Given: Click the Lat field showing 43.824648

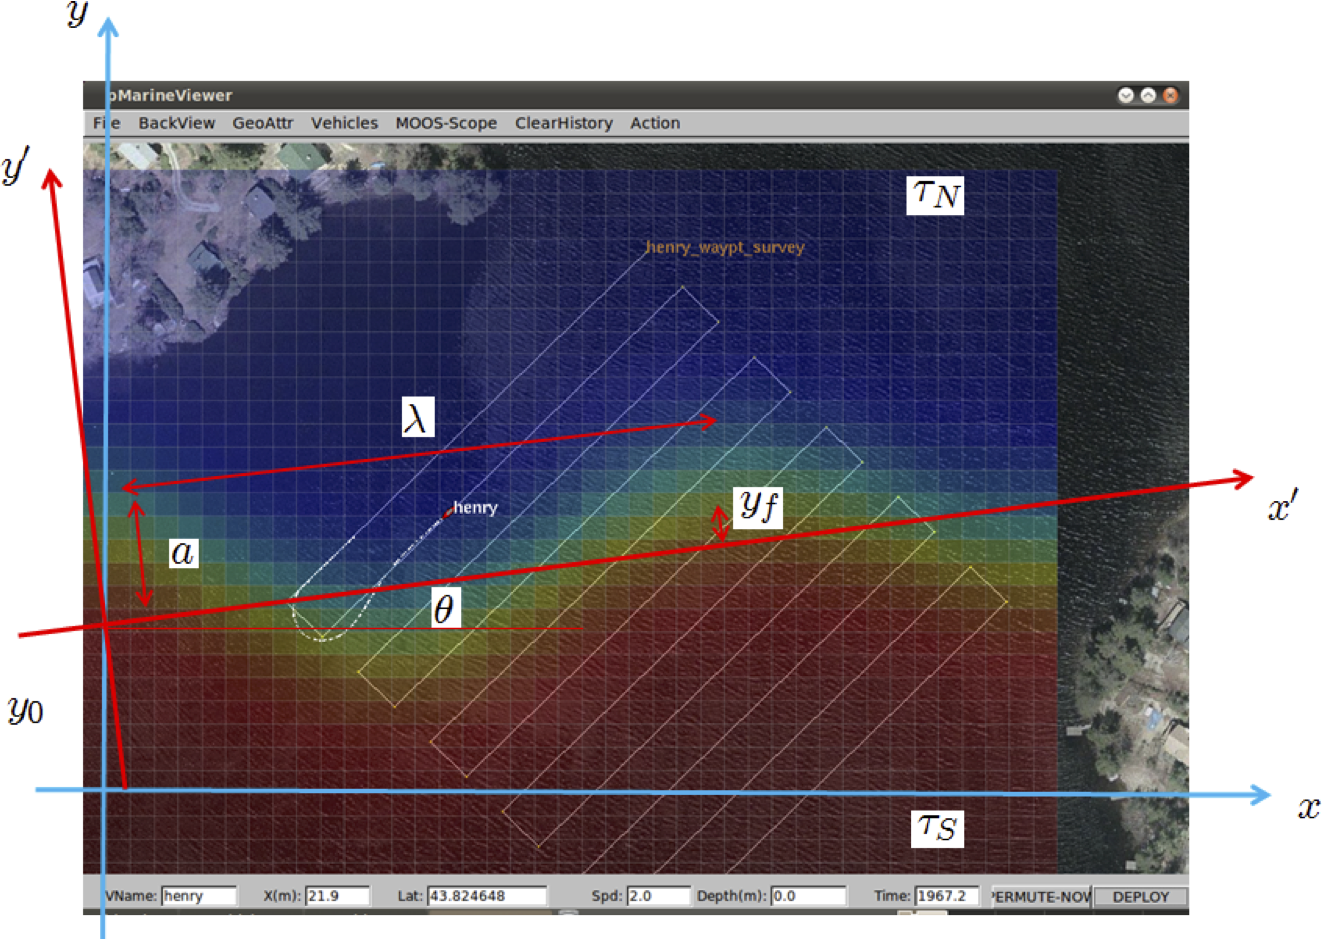Looking at the screenshot, I should click(x=486, y=896).
